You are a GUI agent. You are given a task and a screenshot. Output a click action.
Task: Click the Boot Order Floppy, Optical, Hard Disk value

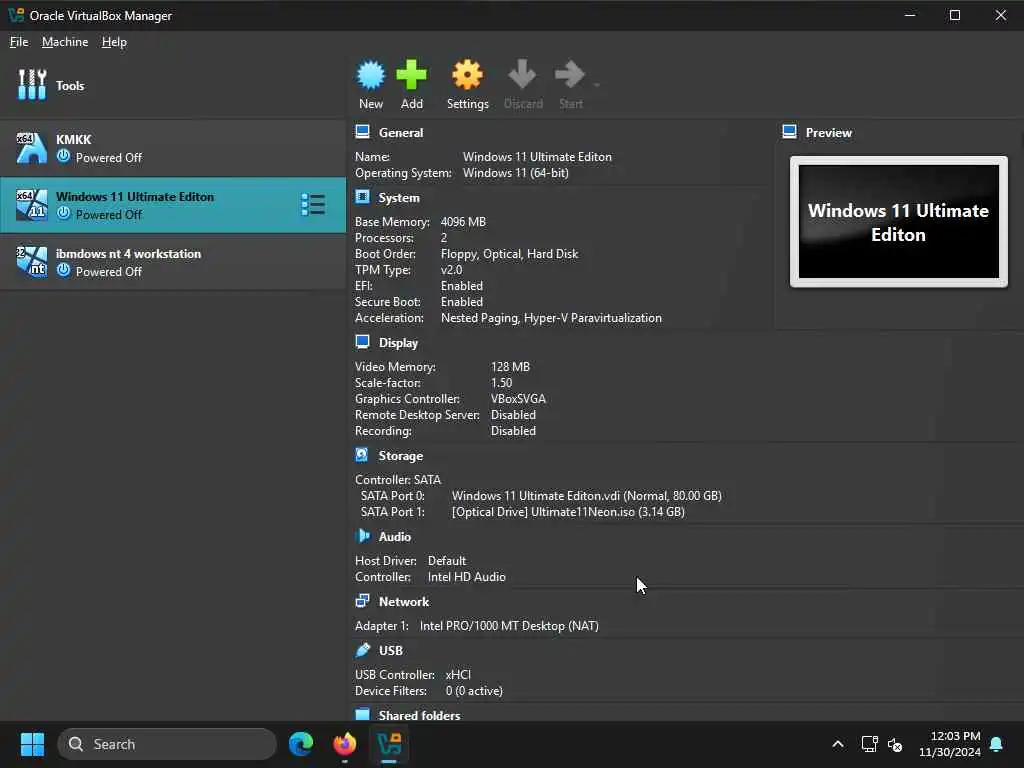(509, 254)
